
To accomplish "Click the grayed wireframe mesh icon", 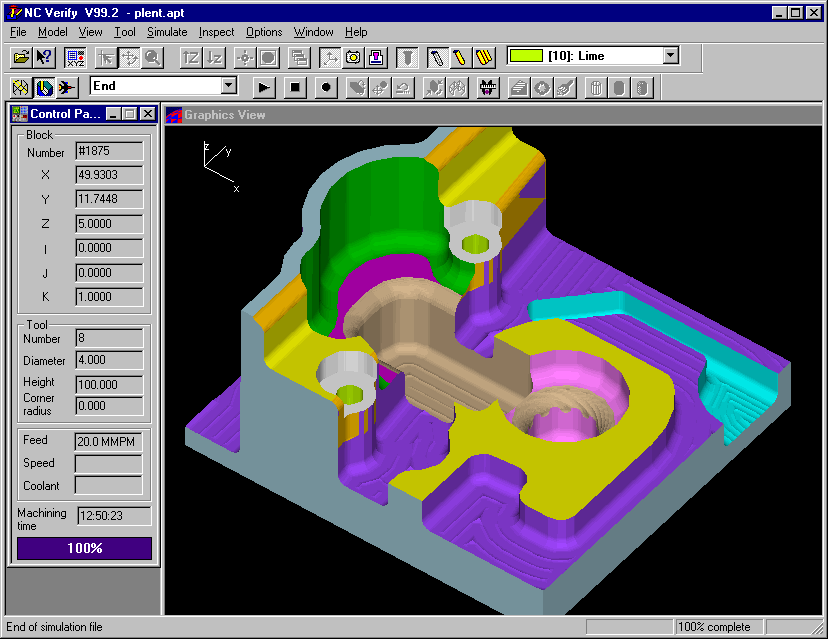I will 458,87.
